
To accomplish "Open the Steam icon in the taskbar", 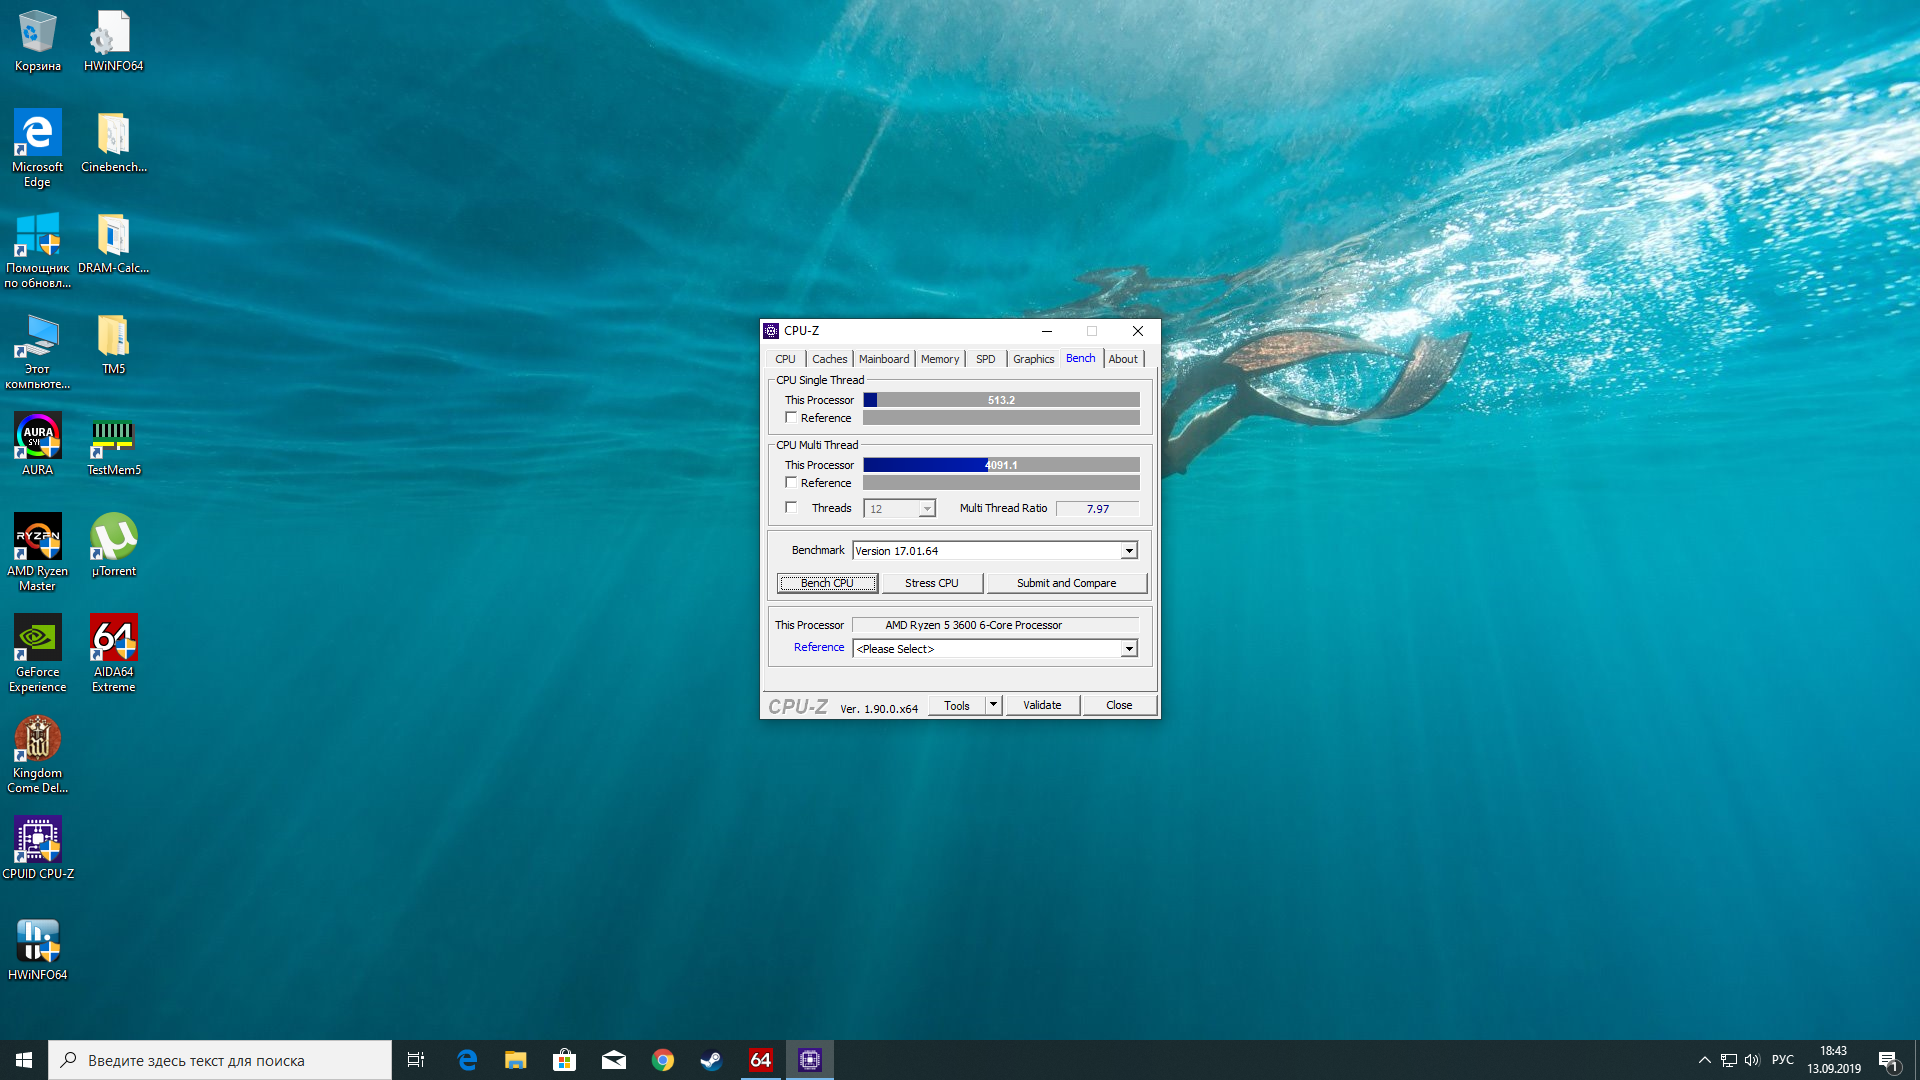I will tap(711, 1060).
